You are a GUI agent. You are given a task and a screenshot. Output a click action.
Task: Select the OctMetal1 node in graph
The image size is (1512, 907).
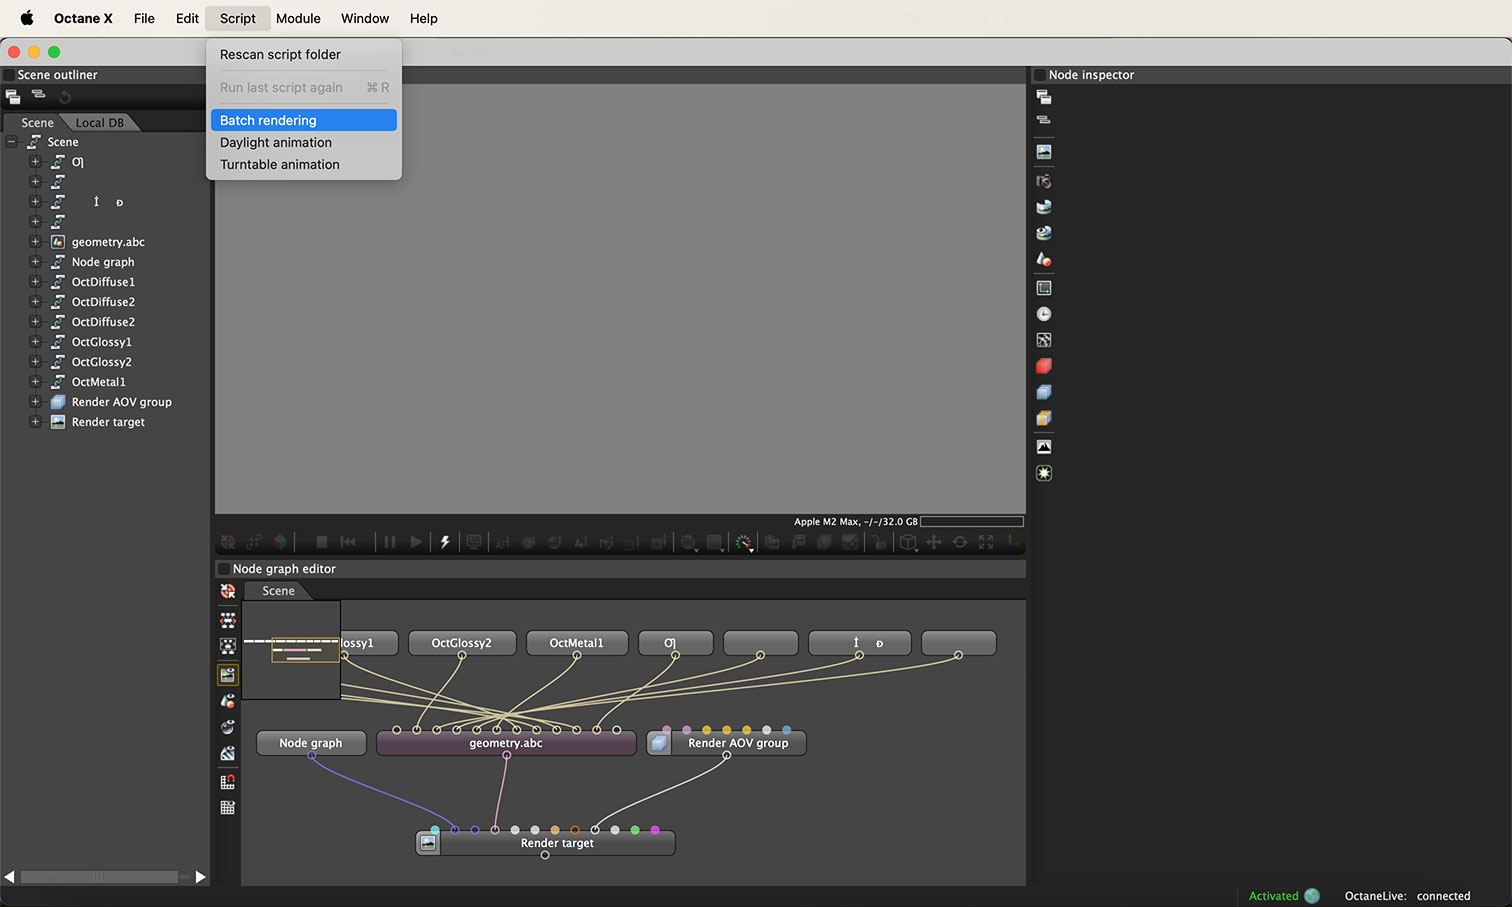[x=576, y=643]
